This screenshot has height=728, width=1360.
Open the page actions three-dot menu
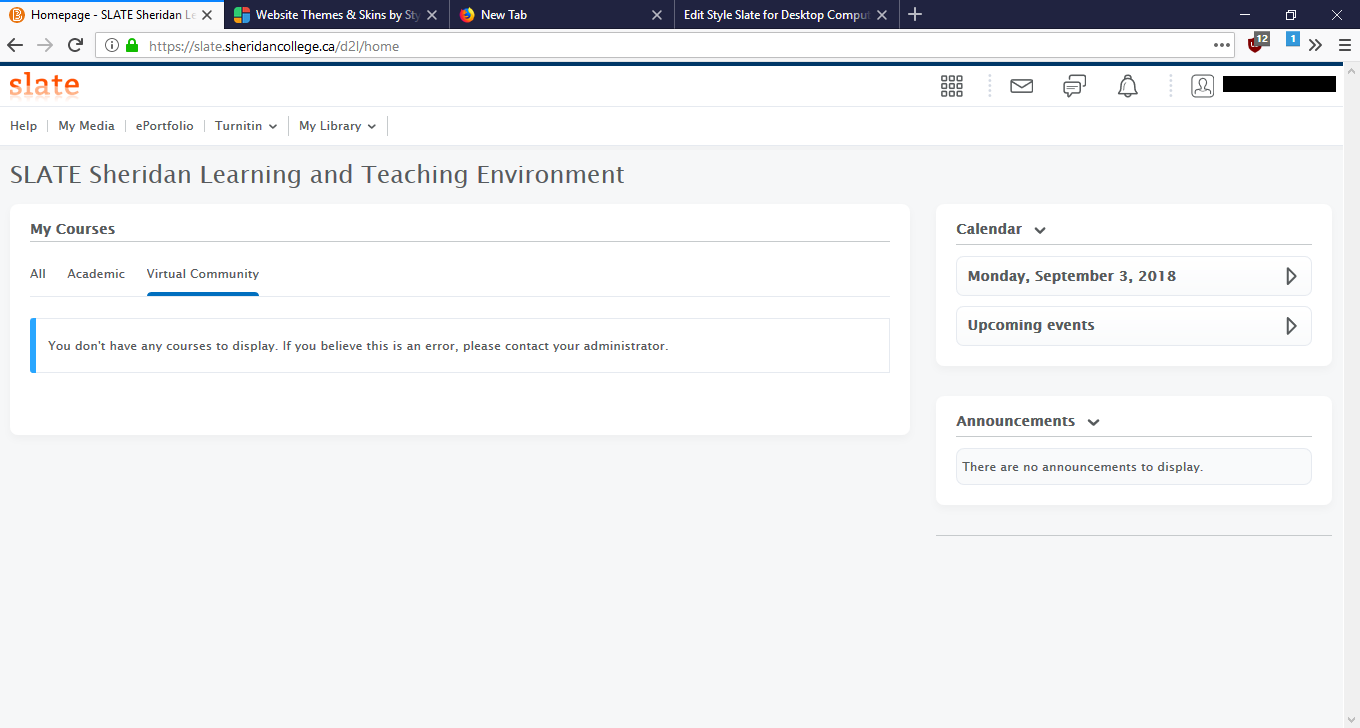(1222, 45)
